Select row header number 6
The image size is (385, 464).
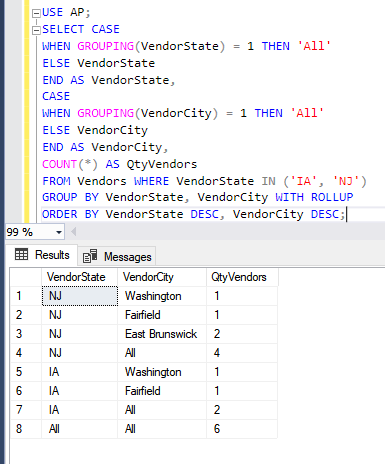(26, 391)
